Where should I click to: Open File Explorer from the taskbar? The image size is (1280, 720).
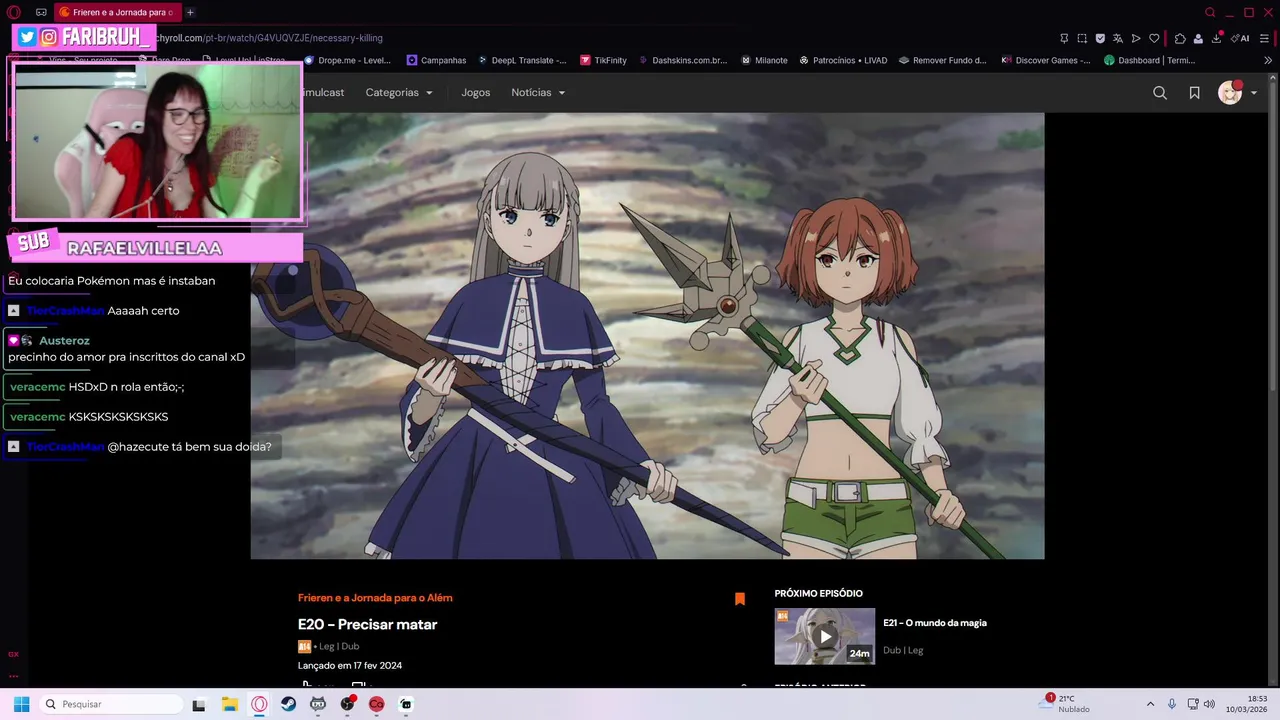tap(230, 704)
